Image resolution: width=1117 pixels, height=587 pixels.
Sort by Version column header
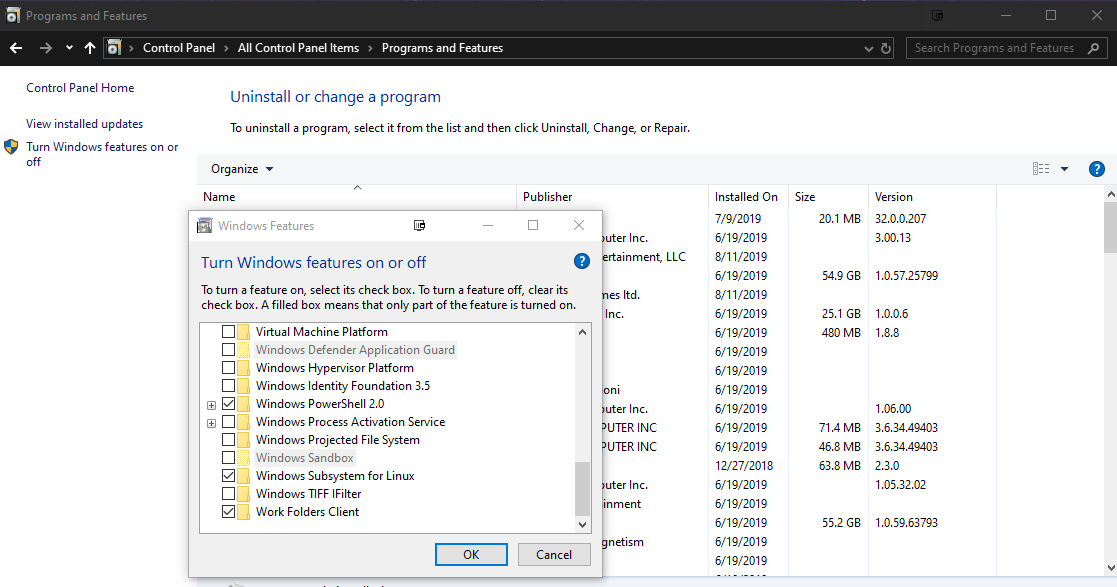tap(932, 197)
